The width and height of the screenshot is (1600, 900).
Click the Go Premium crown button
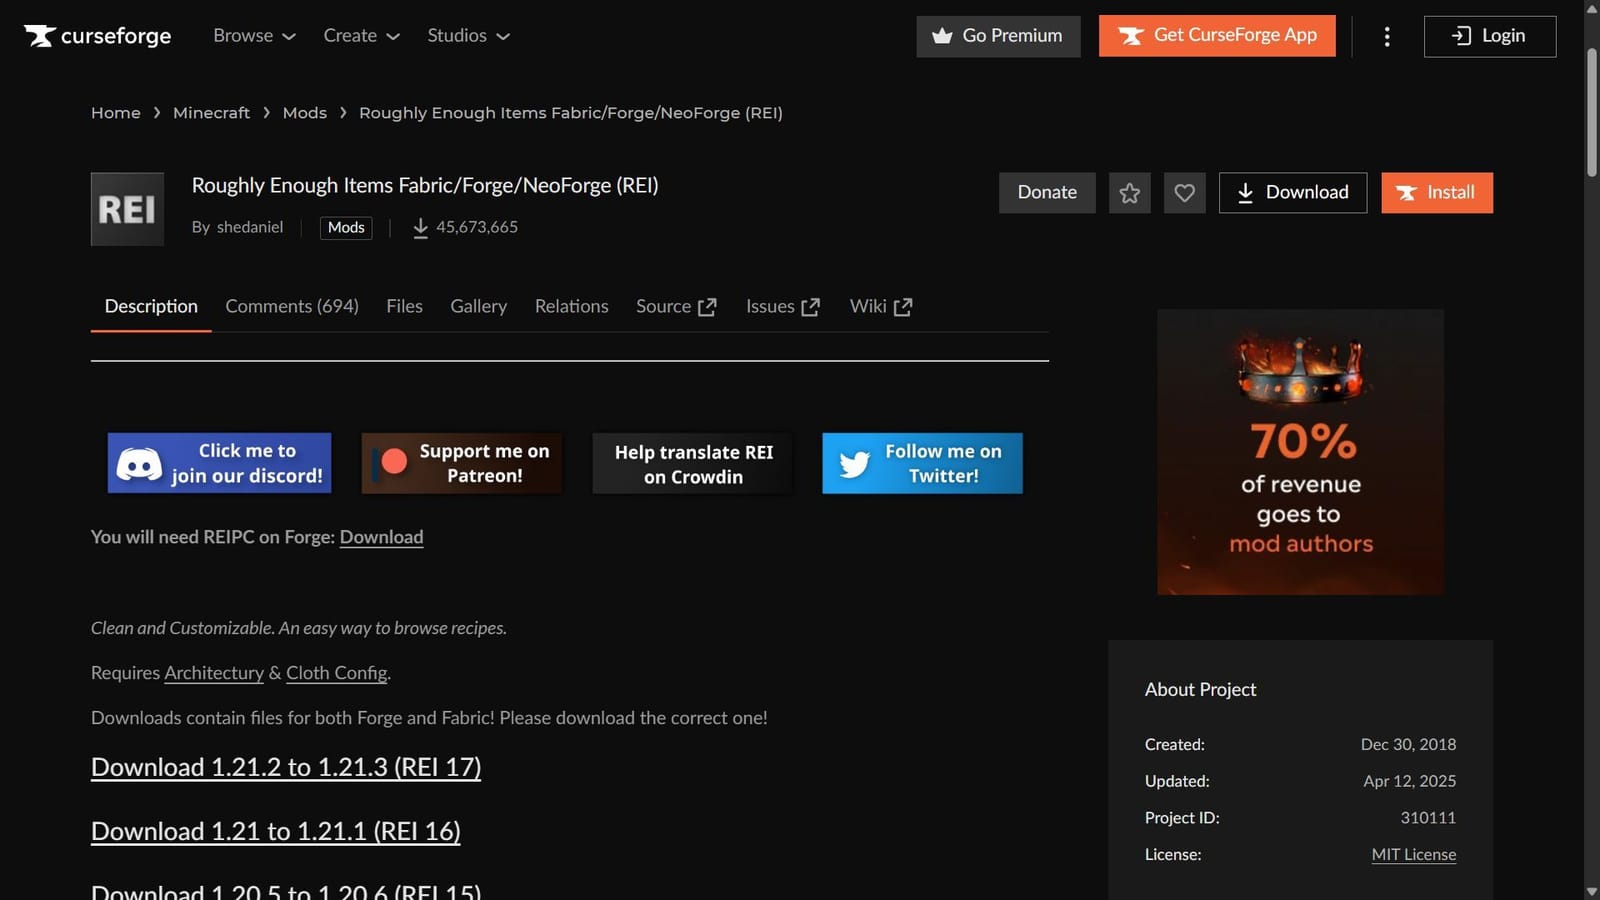(998, 36)
